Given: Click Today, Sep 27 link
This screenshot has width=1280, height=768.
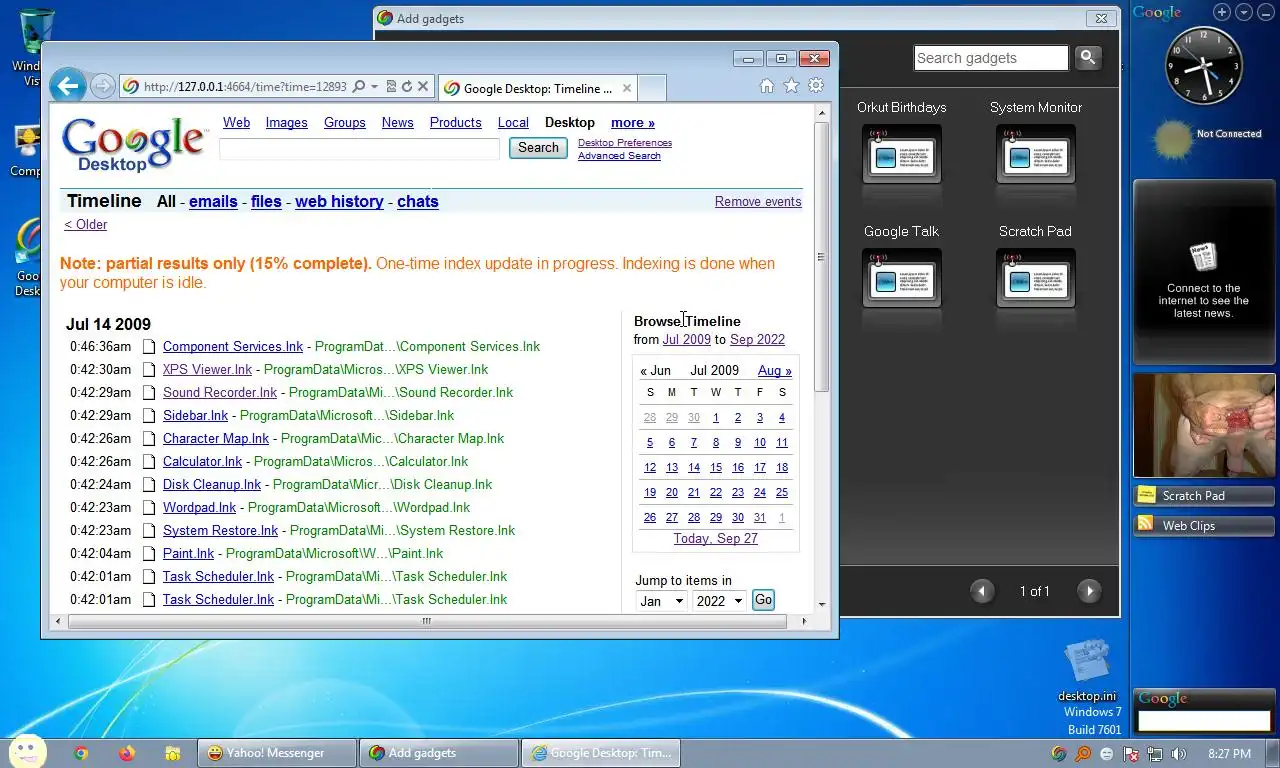Looking at the screenshot, I should (x=715, y=538).
